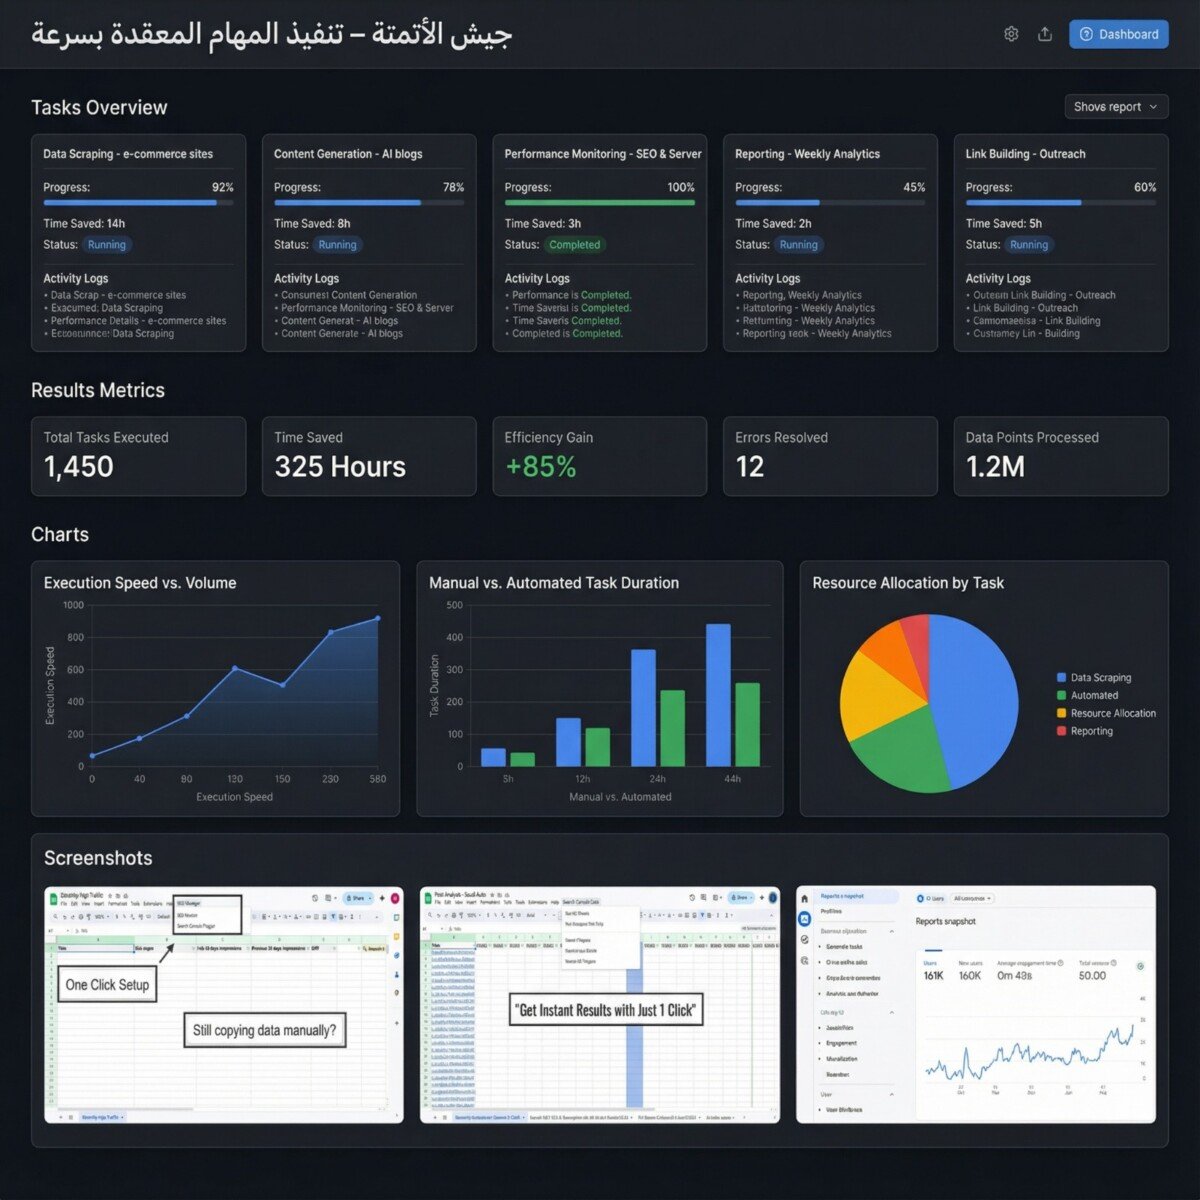Click Running status badge on Data Scraping card
The height and width of the screenshot is (1200, 1200).
click(107, 245)
